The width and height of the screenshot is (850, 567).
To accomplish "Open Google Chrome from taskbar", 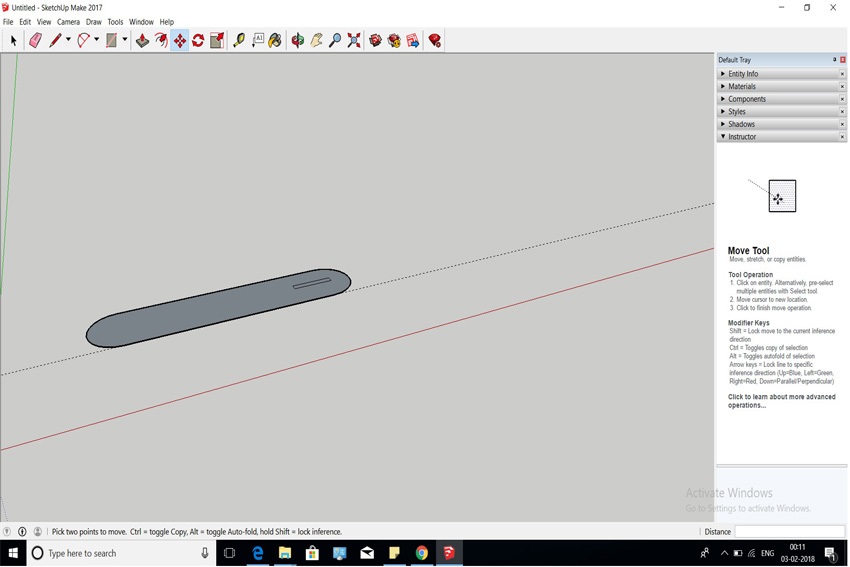I will click(421, 553).
